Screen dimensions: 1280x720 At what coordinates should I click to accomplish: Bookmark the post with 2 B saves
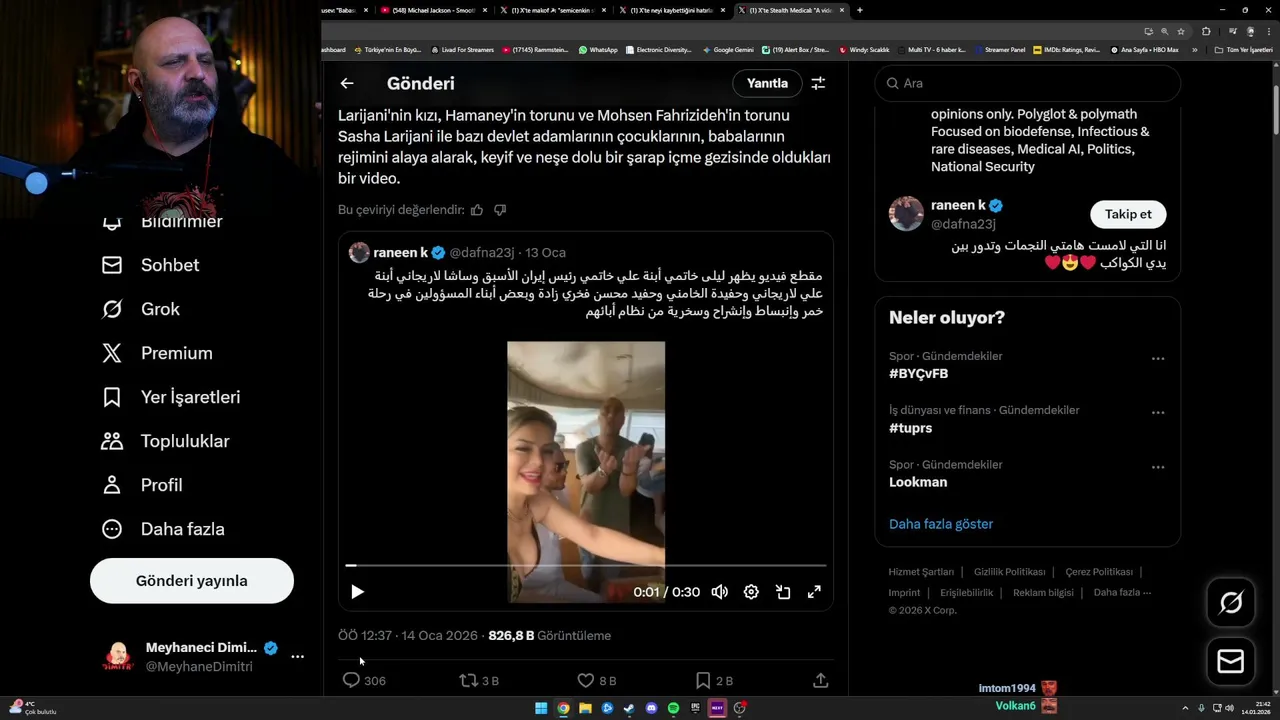[714, 680]
